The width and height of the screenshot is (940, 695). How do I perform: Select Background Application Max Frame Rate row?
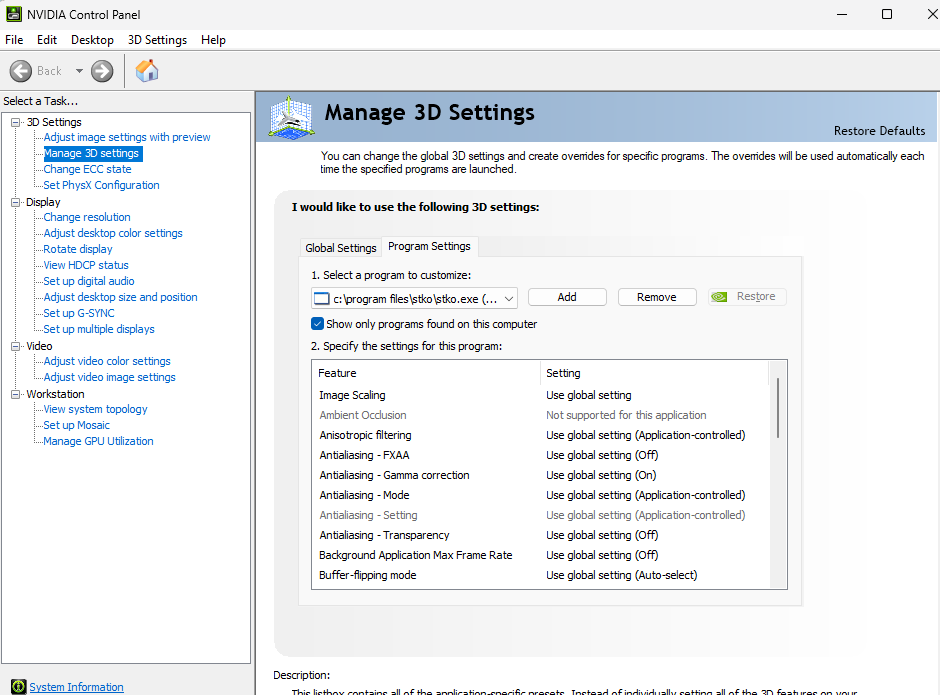[x=541, y=555]
